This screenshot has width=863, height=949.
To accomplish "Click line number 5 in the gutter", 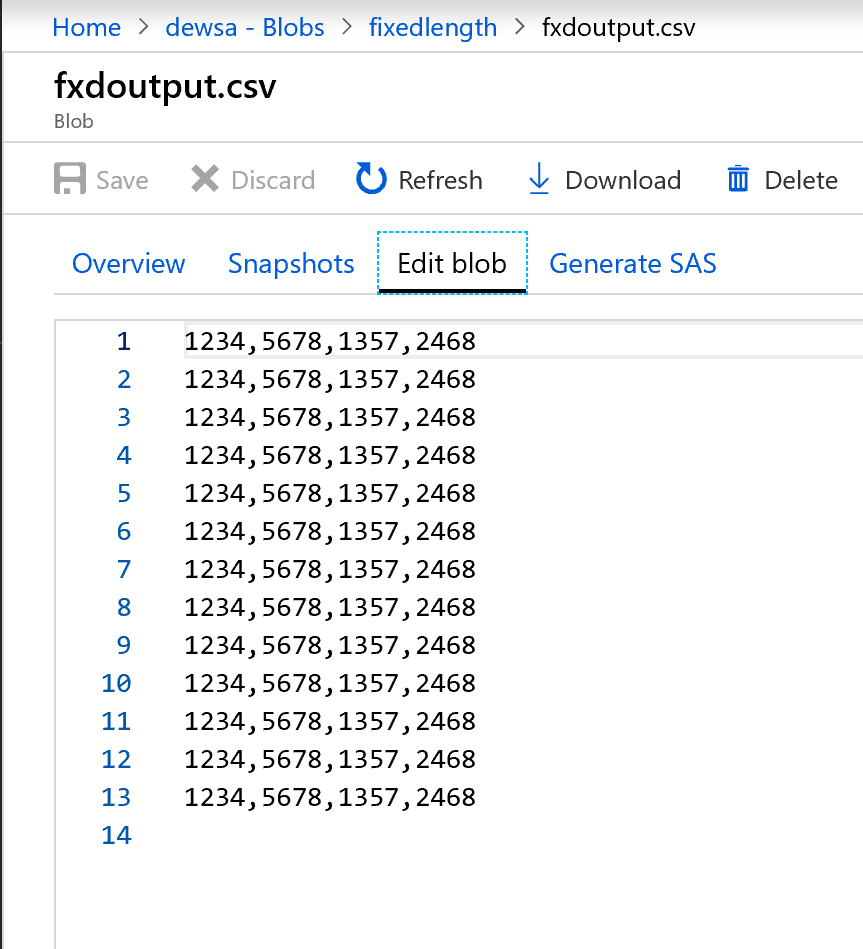I will [123, 493].
